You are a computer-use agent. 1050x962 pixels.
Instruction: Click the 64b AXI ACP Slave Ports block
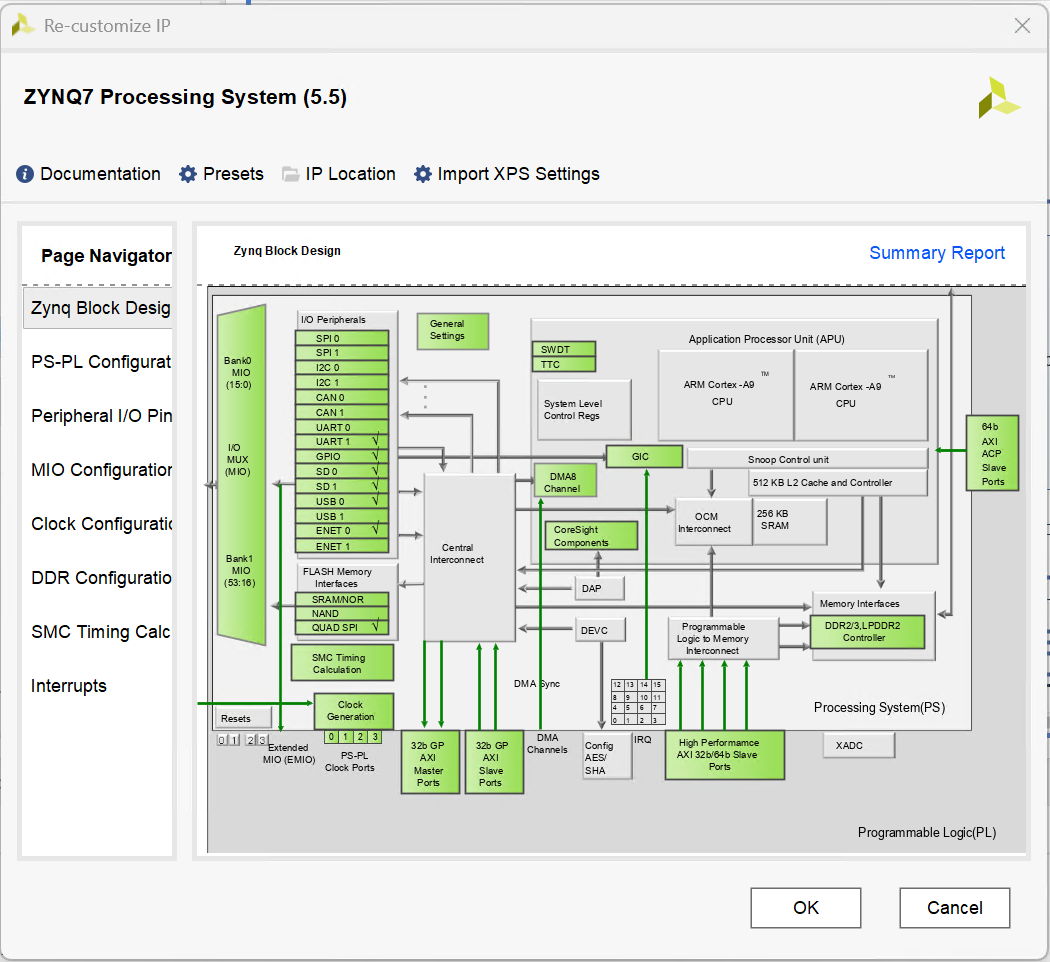coord(992,453)
